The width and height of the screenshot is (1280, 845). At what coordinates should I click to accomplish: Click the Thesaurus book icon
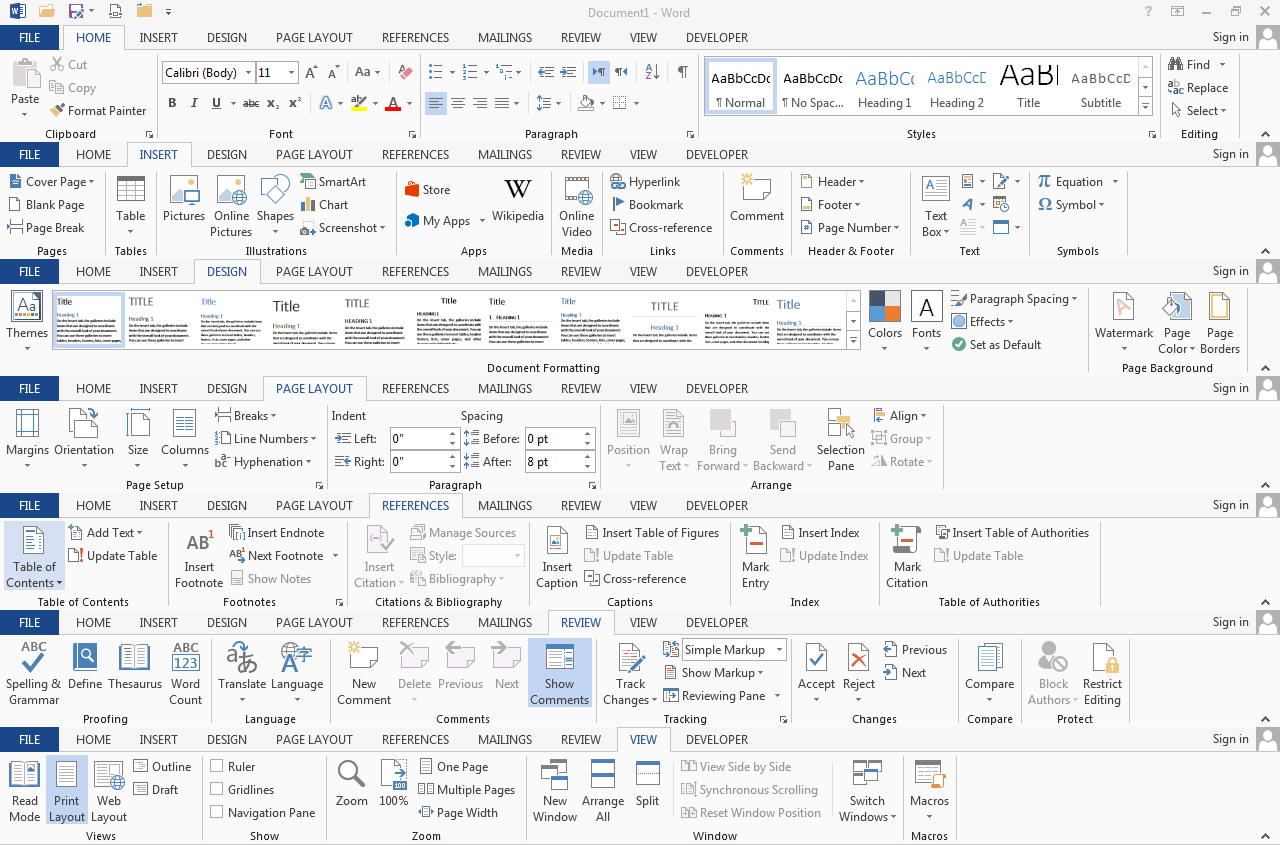135,657
